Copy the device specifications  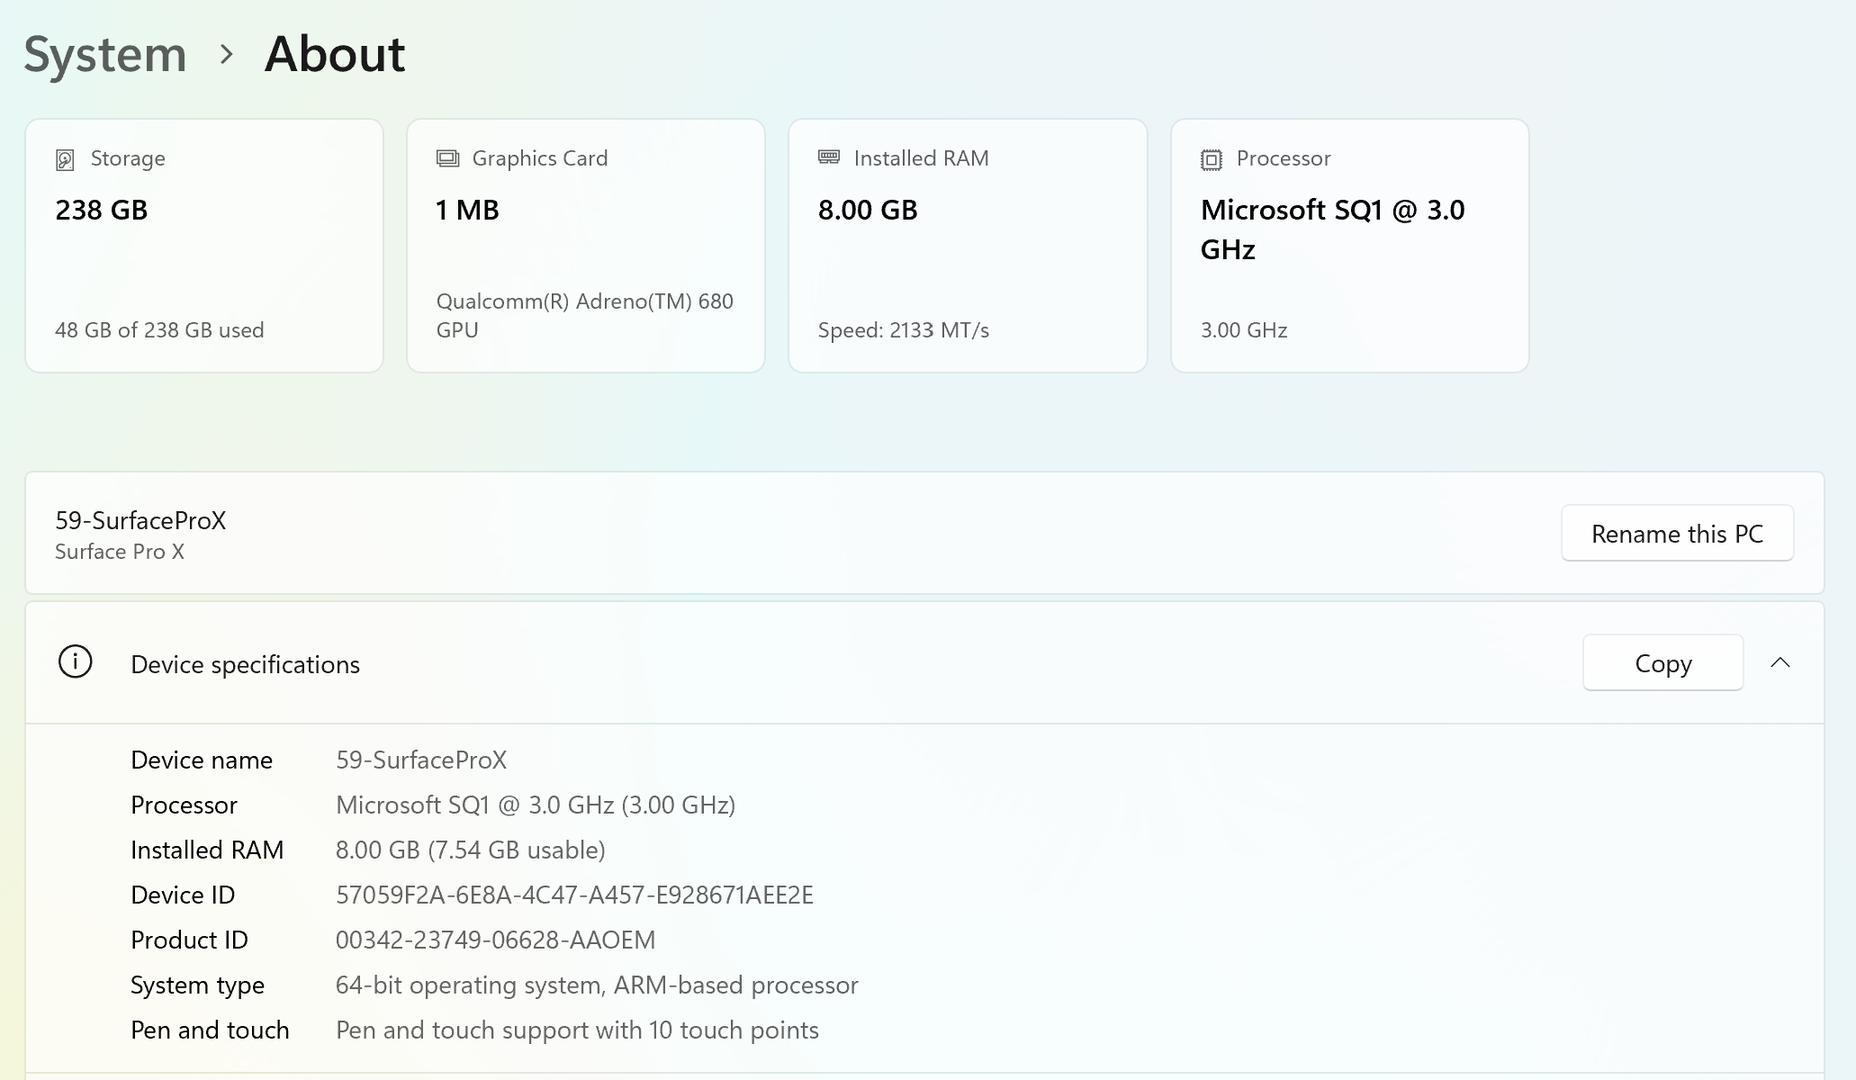[x=1662, y=663]
